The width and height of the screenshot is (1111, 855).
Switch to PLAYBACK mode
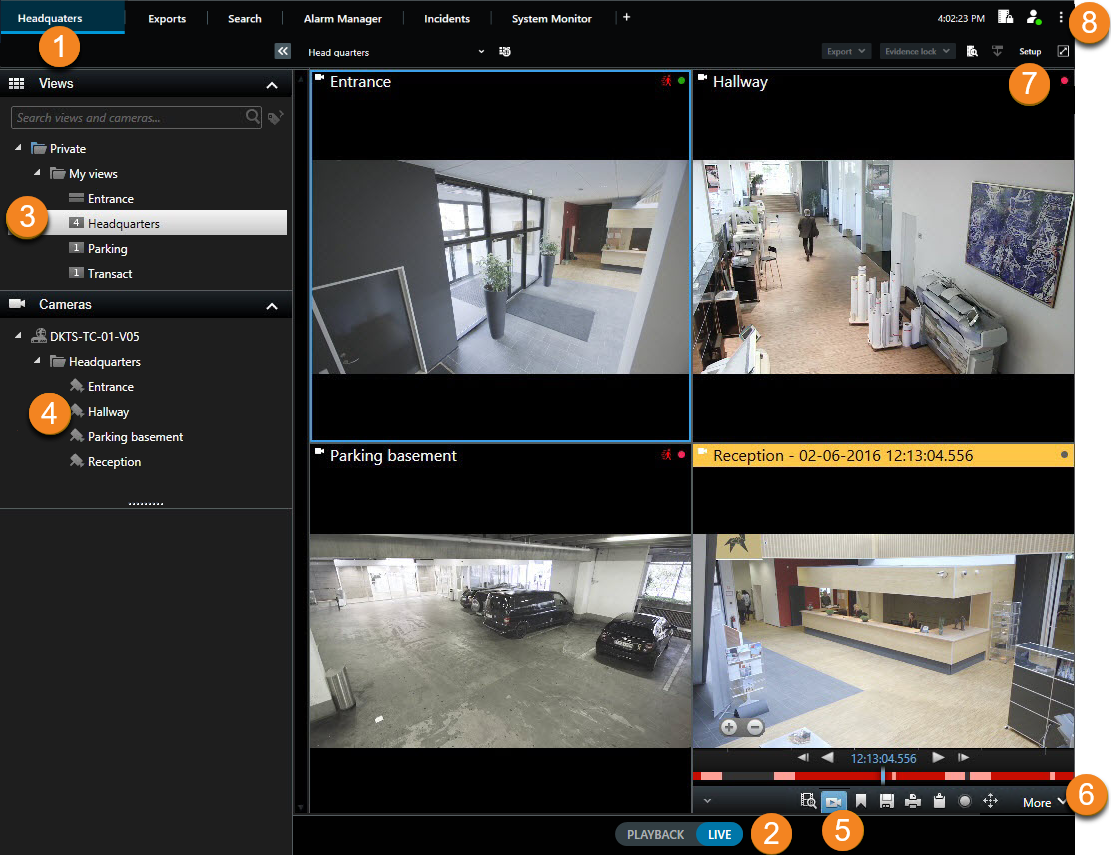[656, 834]
